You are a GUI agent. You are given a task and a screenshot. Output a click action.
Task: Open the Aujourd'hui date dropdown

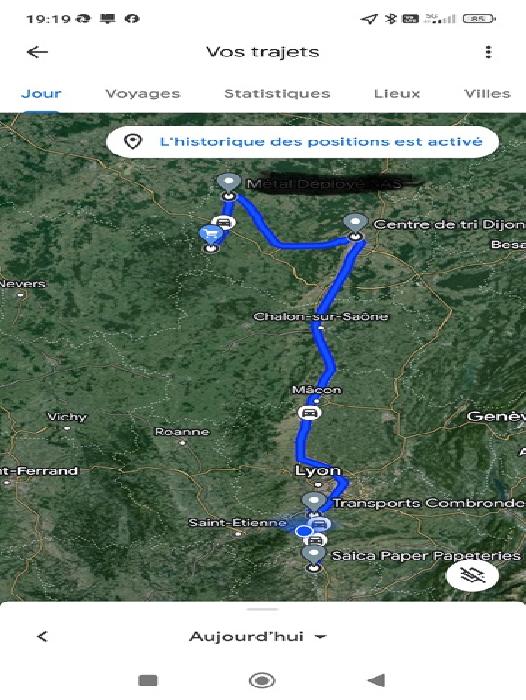pyautogui.click(x=258, y=636)
